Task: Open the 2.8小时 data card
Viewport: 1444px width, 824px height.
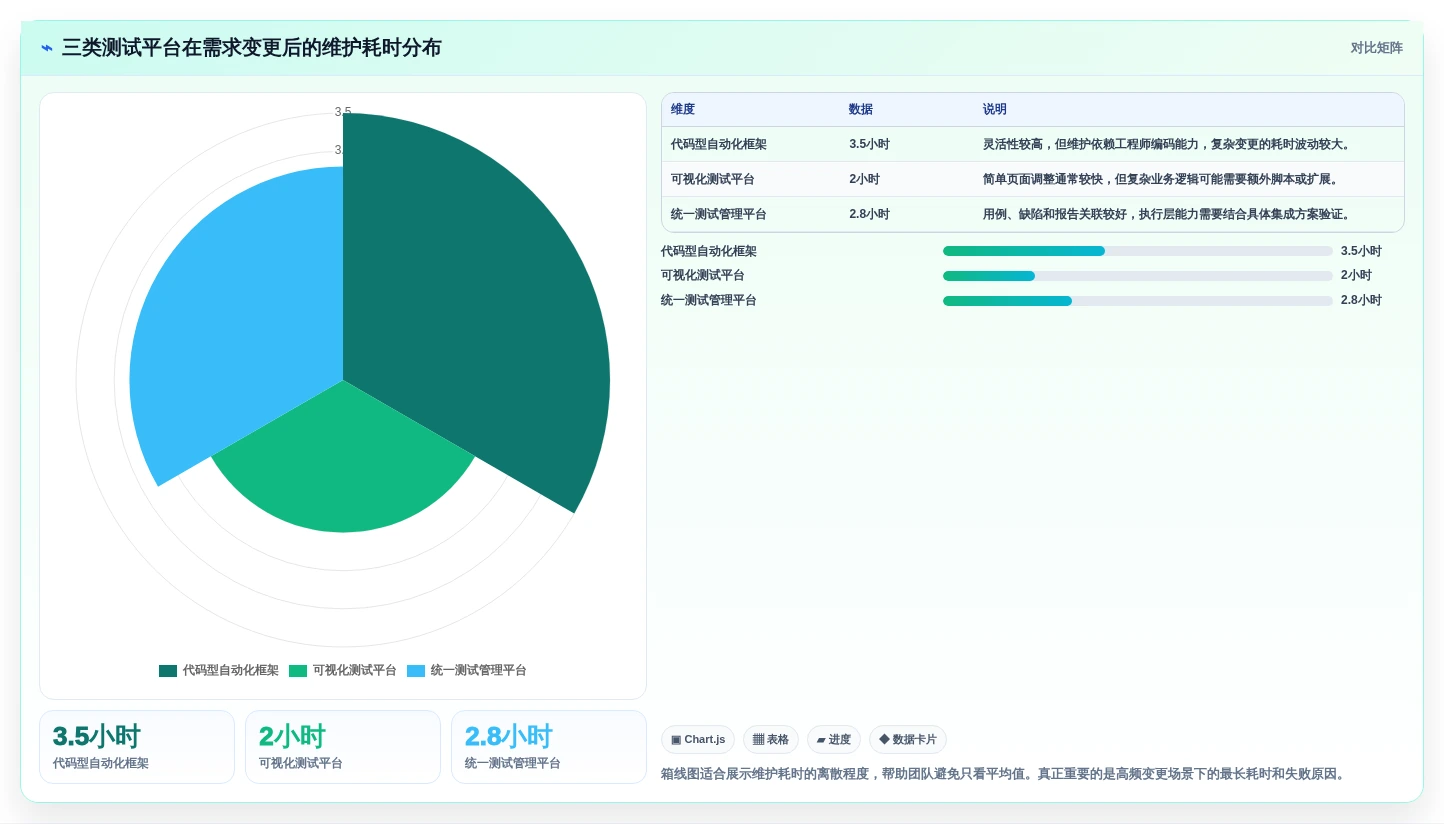Action: pyautogui.click(x=549, y=747)
